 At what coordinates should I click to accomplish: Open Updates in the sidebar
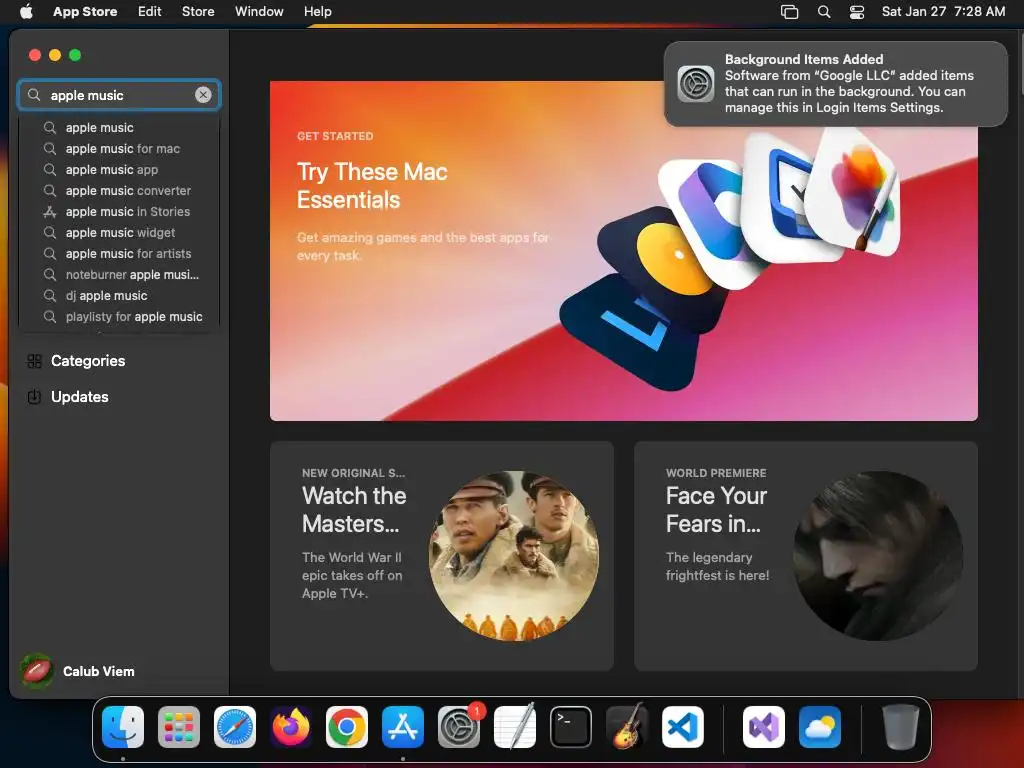tap(120, 396)
